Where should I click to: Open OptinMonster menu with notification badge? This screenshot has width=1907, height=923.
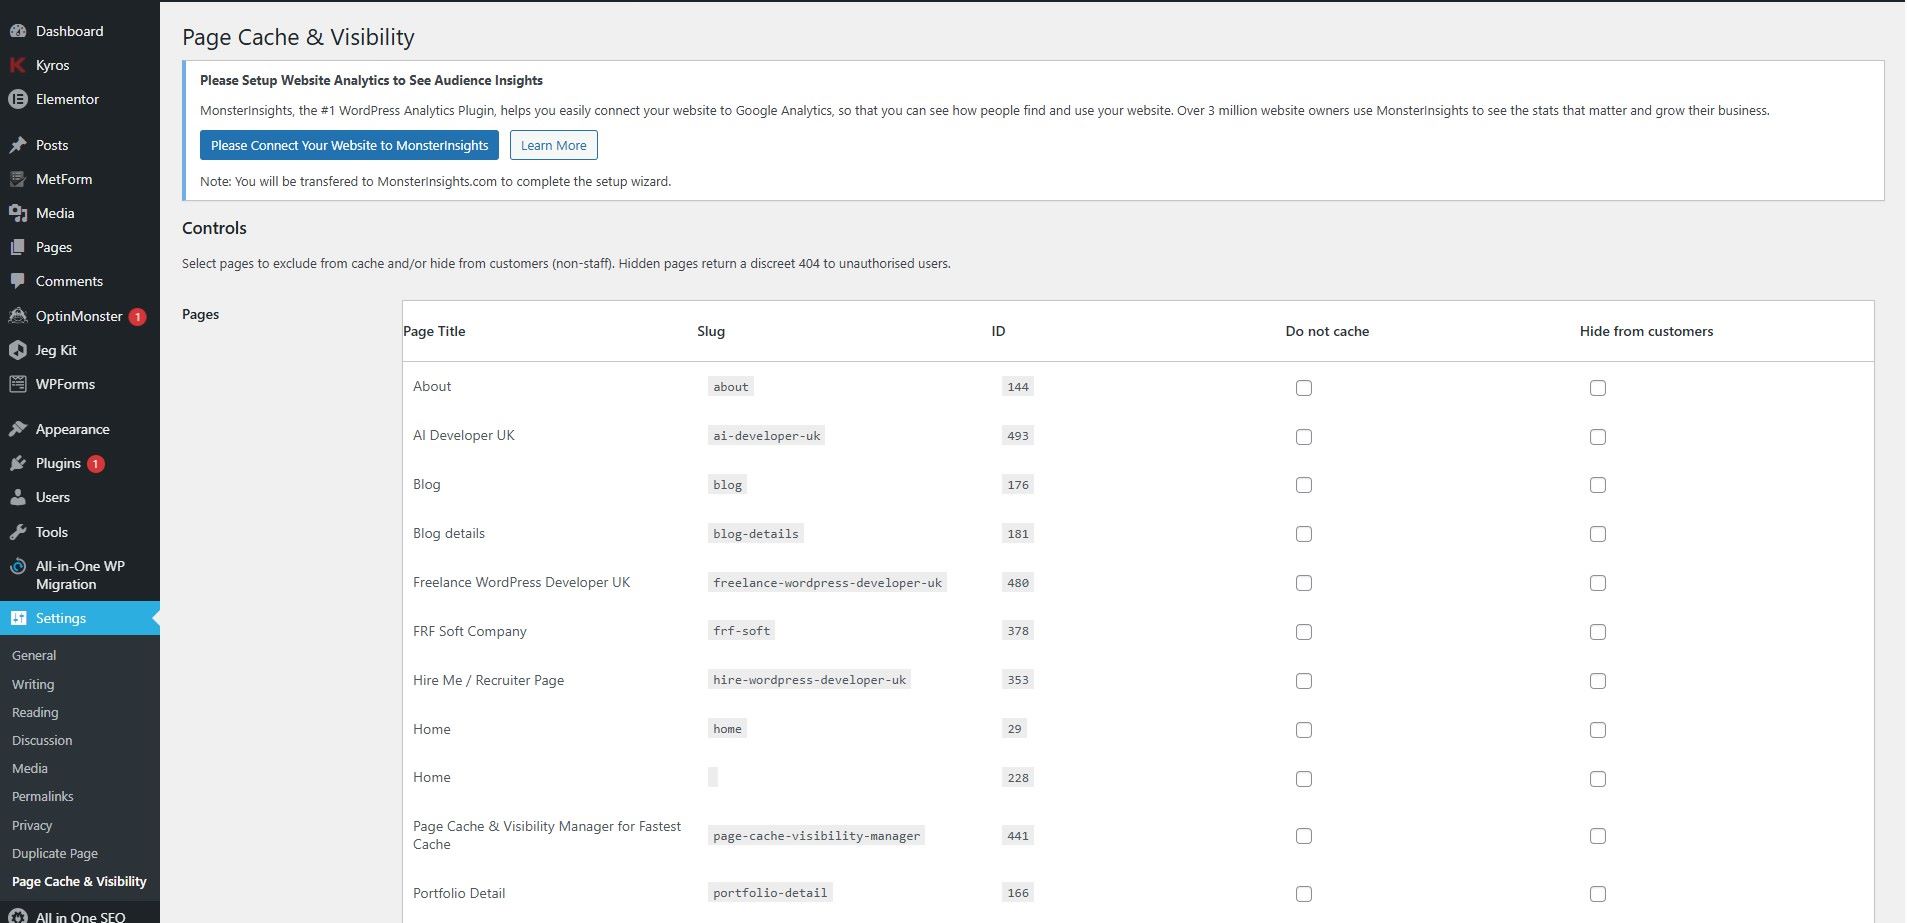coord(79,316)
